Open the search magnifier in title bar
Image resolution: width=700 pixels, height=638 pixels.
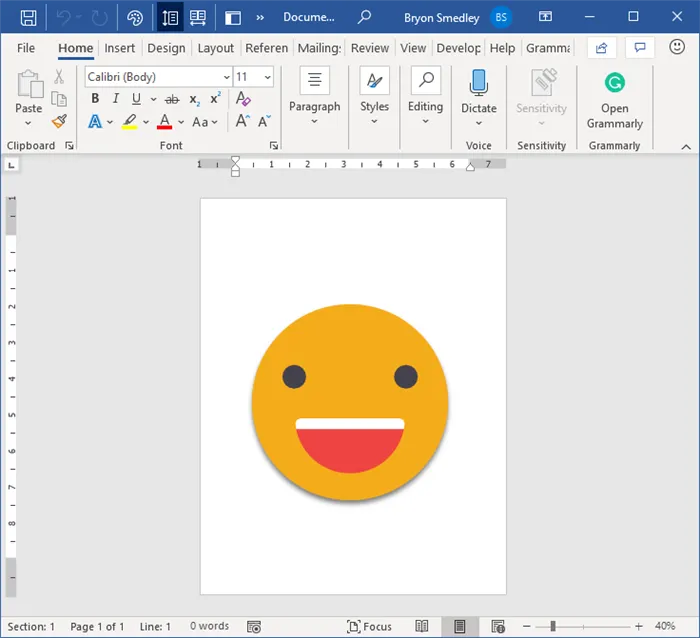[x=364, y=17]
